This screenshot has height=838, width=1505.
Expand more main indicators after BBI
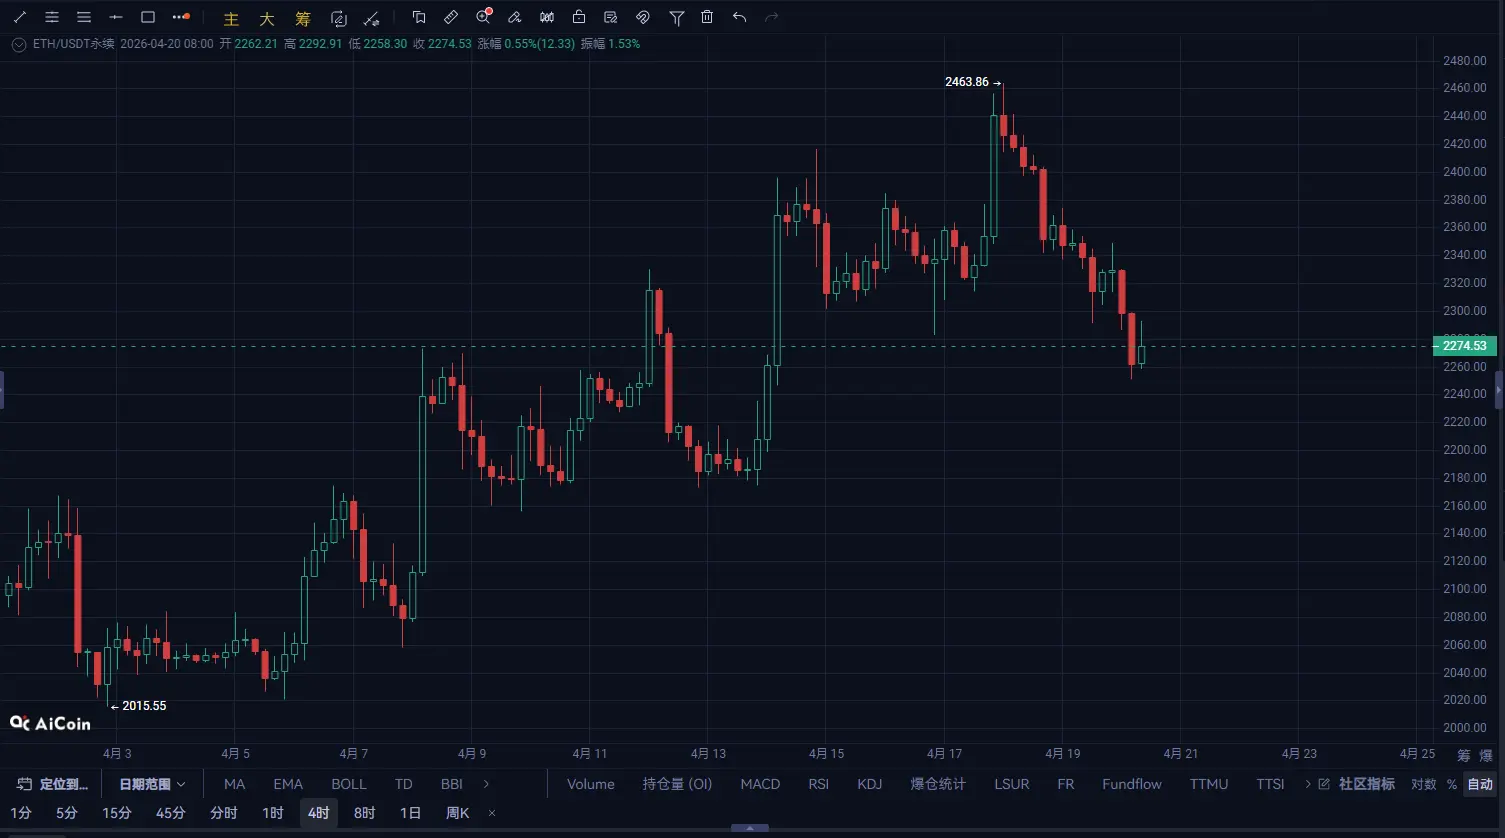(x=487, y=784)
